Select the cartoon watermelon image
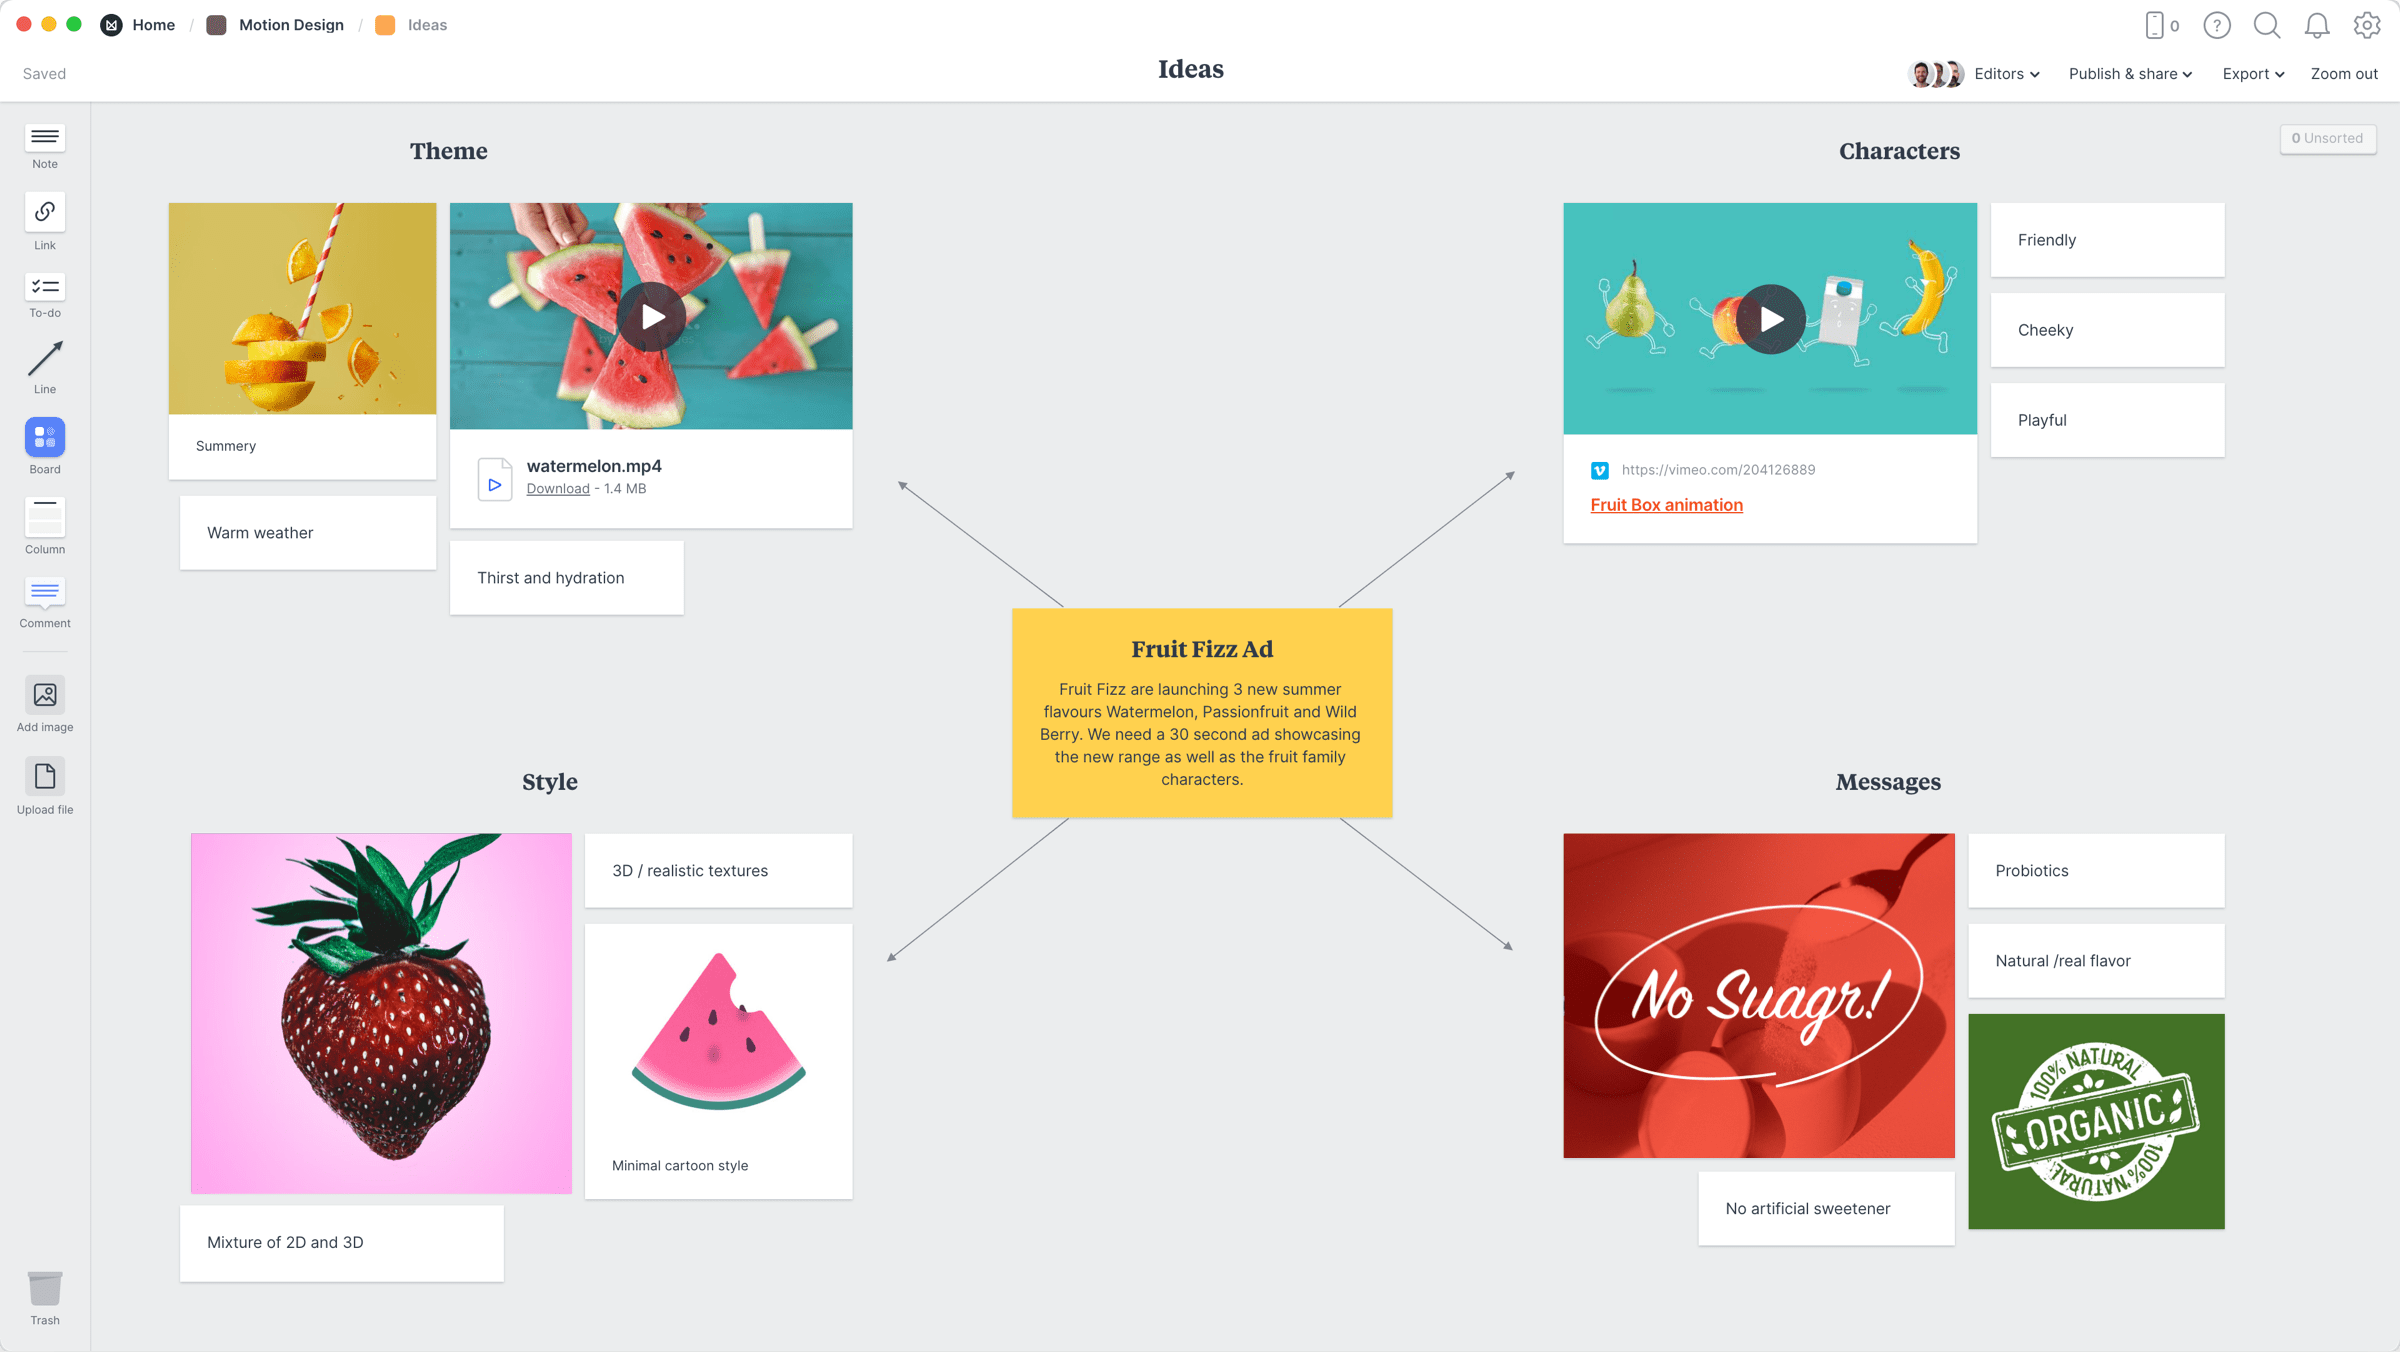This screenshot has height=1352, width=2400. [x=718, y=1032]
